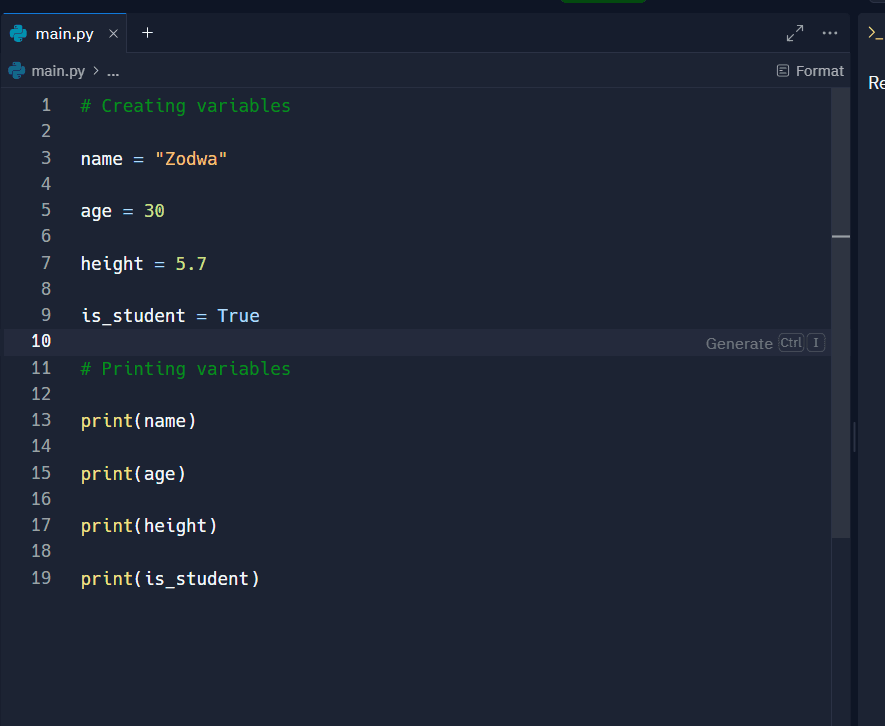Select main.py in the breadcrumb path

[x=58, y=71]
